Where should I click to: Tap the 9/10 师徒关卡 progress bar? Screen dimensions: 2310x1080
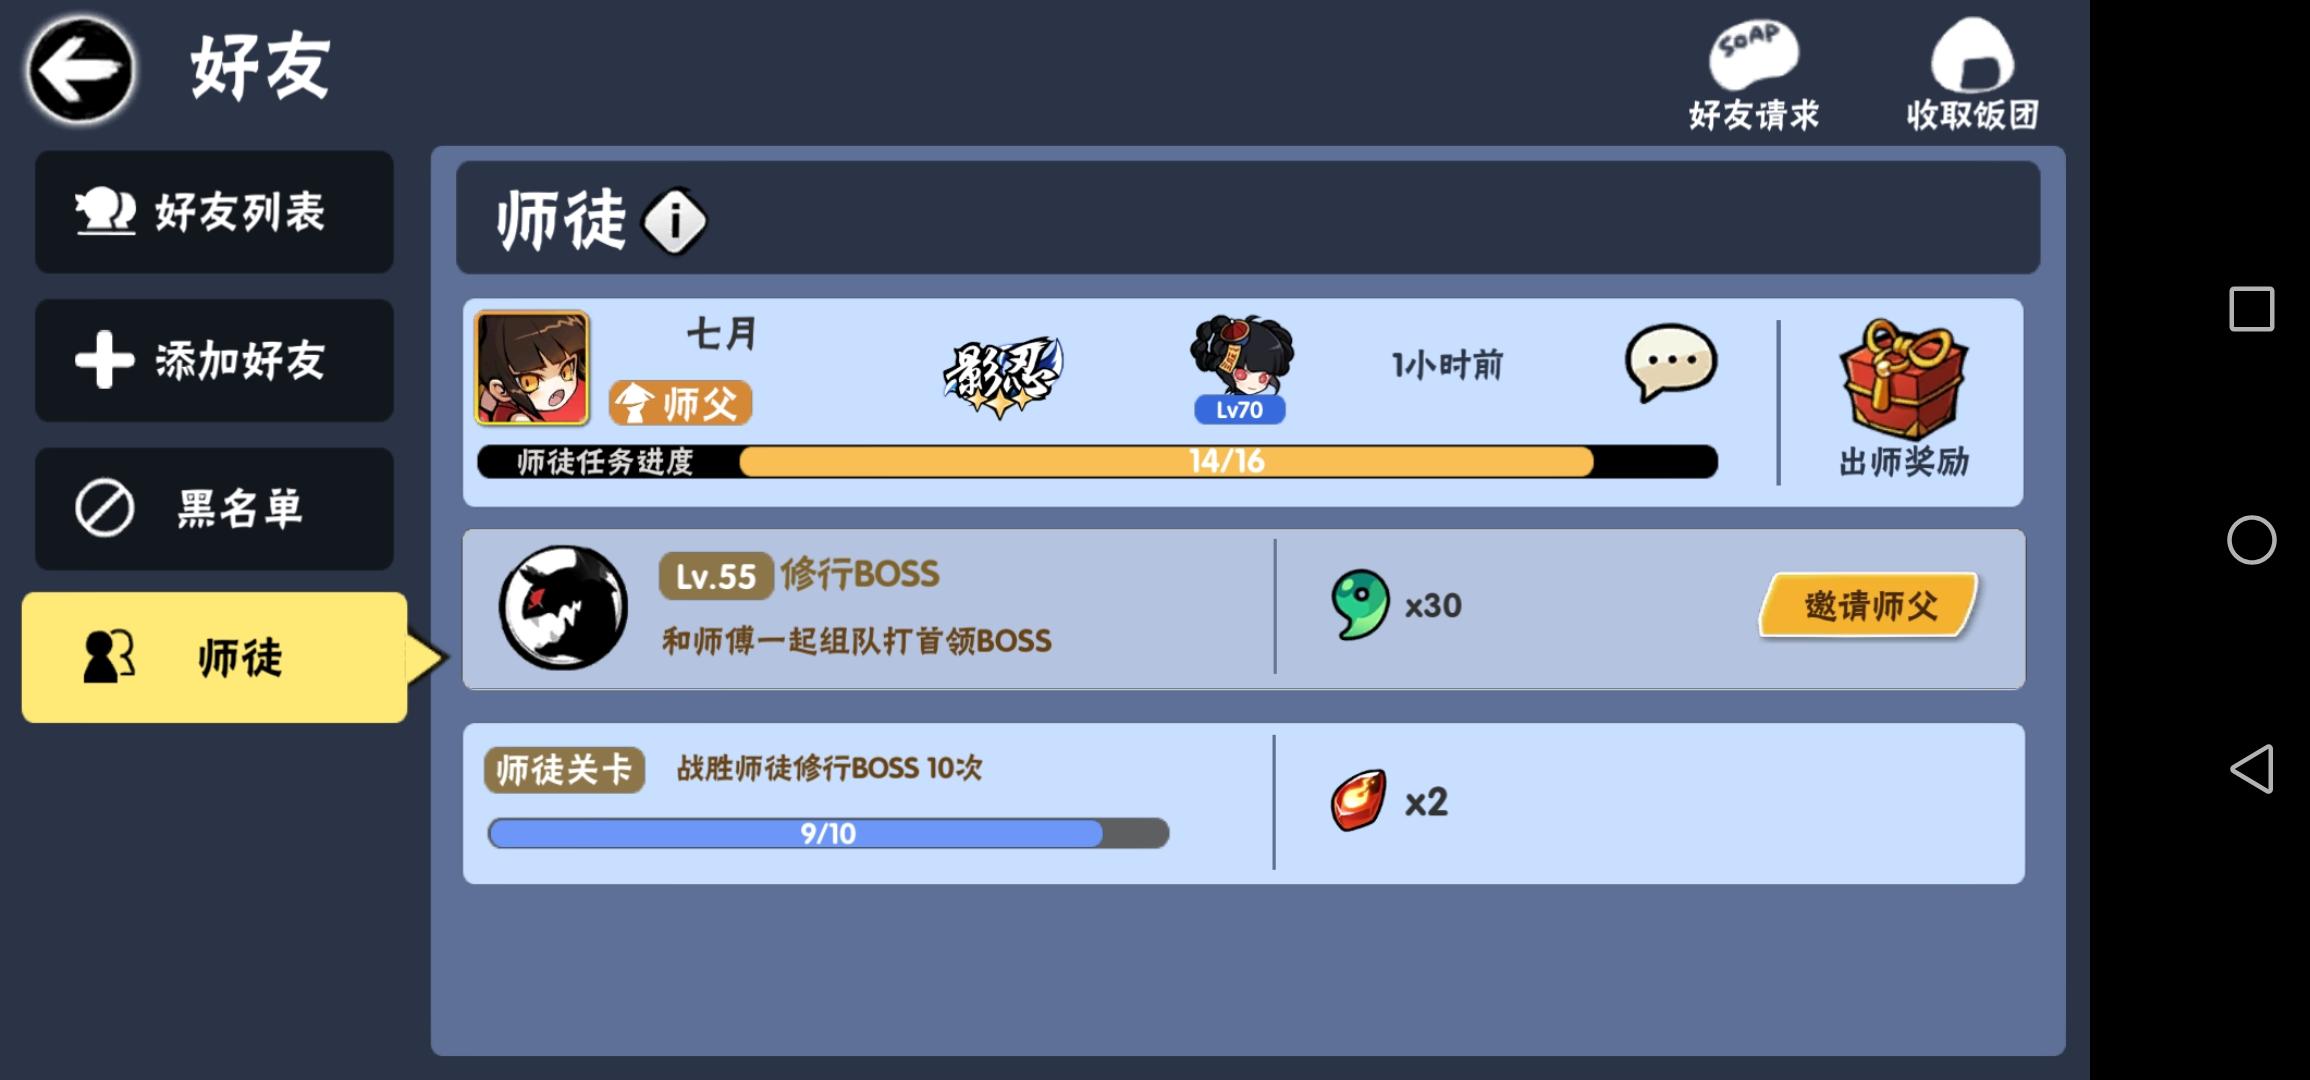click(x=828, y=833)
